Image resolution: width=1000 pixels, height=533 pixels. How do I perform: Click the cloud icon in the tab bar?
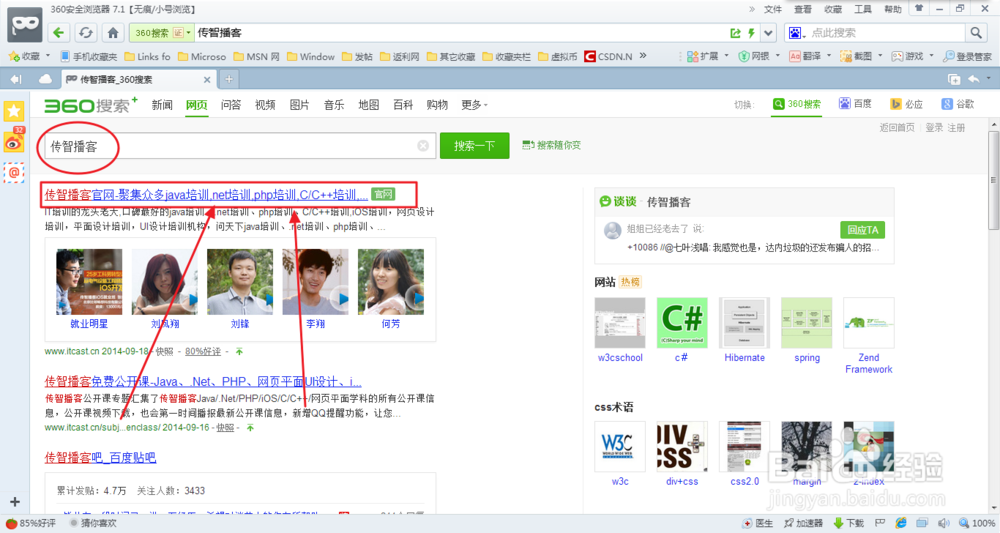coord(45,79)
